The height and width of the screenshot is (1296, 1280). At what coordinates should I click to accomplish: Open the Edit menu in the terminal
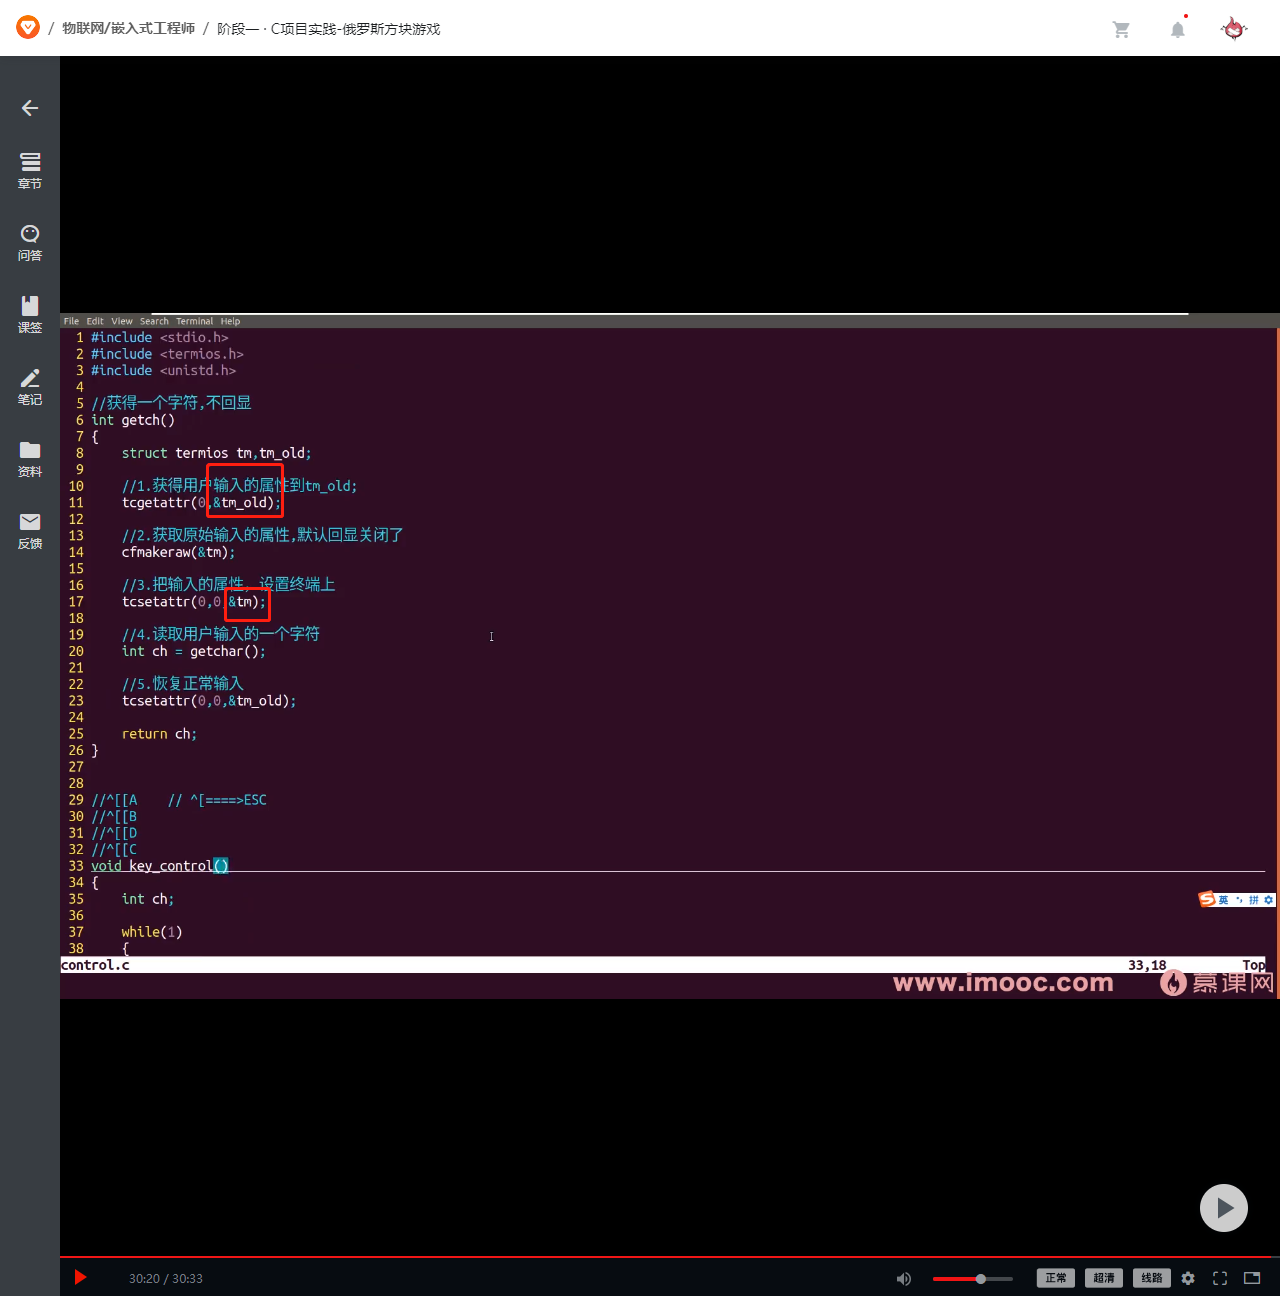pos(95,321)
